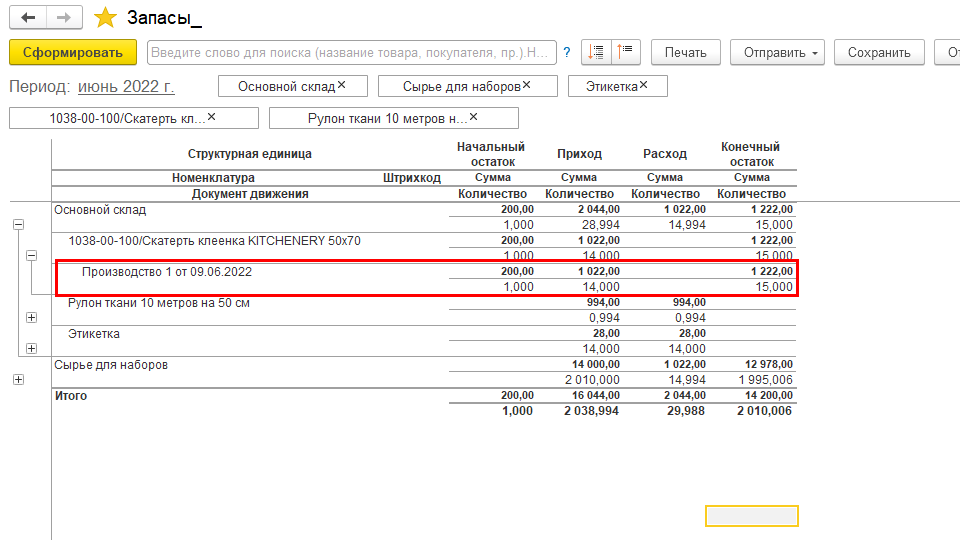Collapse the Основной склад group

pyautogui.click(x=18, y=225)
